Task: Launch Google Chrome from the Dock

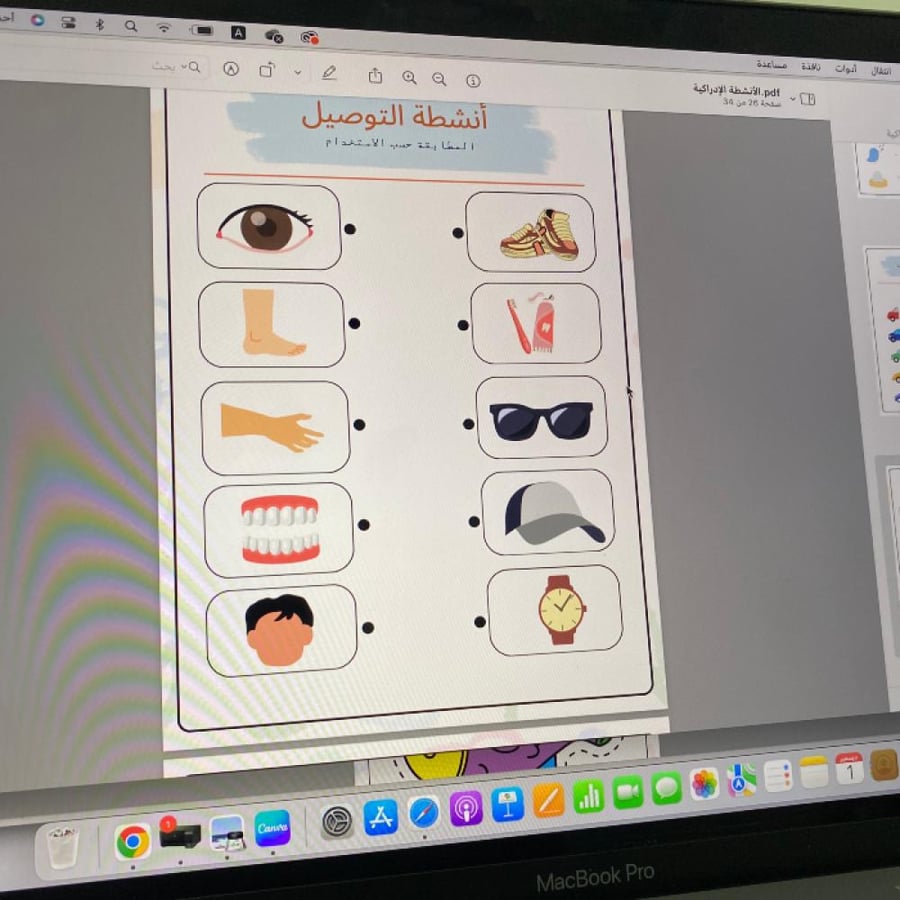Action: click(133, 841)
